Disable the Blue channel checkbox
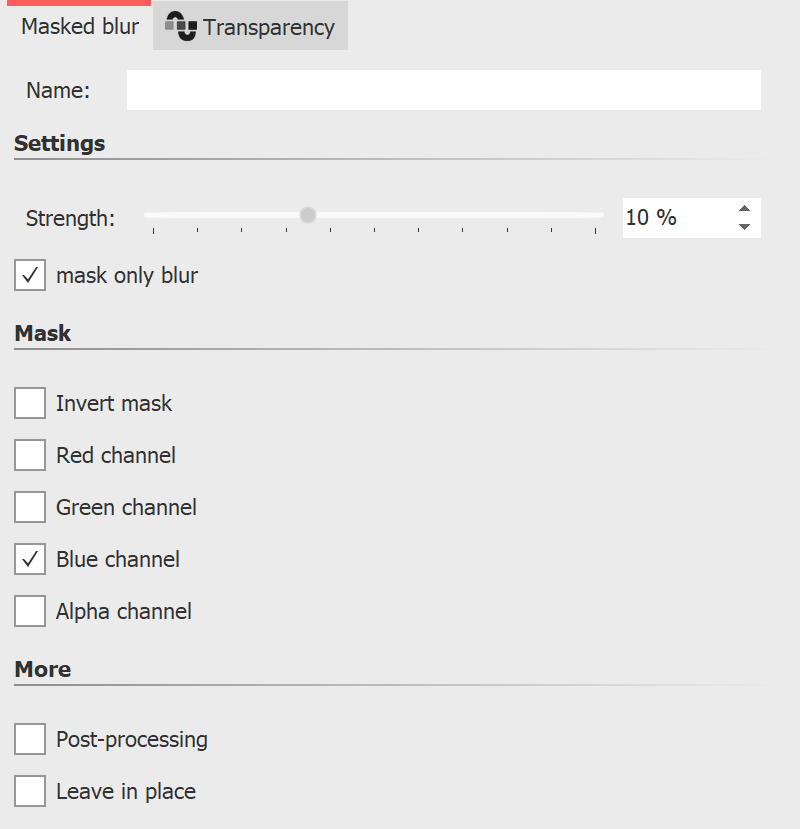 click(29, 559)
